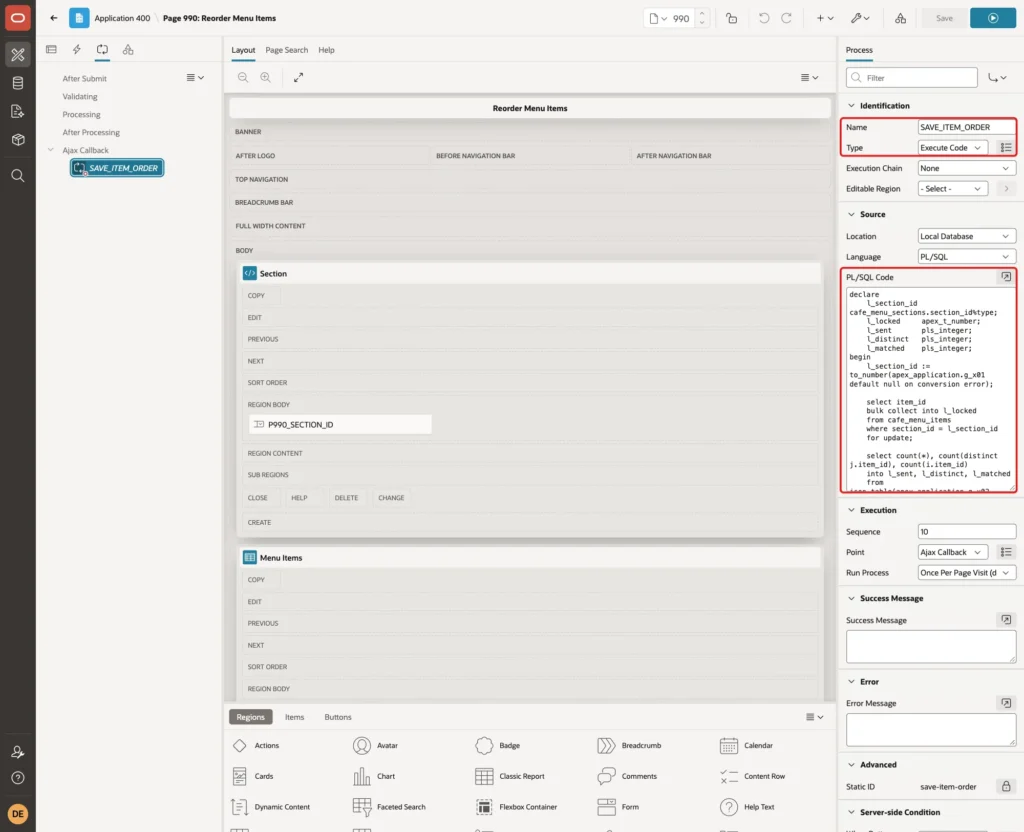Open the Execution Chain dropdown
This screenshot has height=832, width=1024.
click(x=967, y=168)
